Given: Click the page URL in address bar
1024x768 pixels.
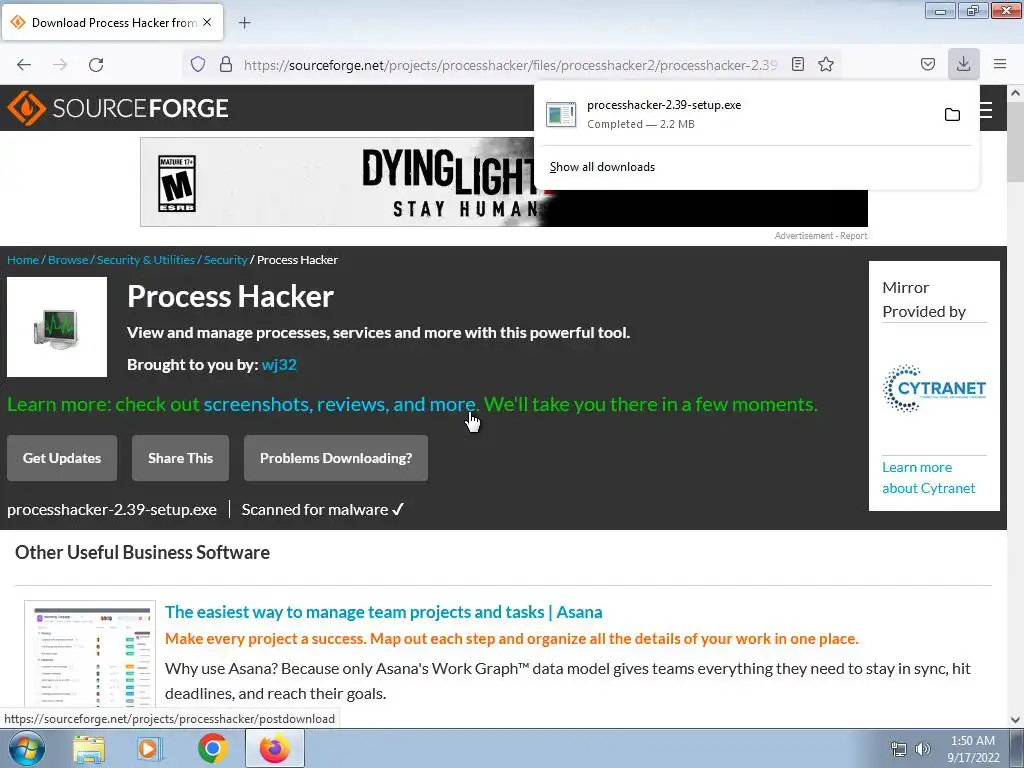Looking at the screenshot, I should point(509,65).
